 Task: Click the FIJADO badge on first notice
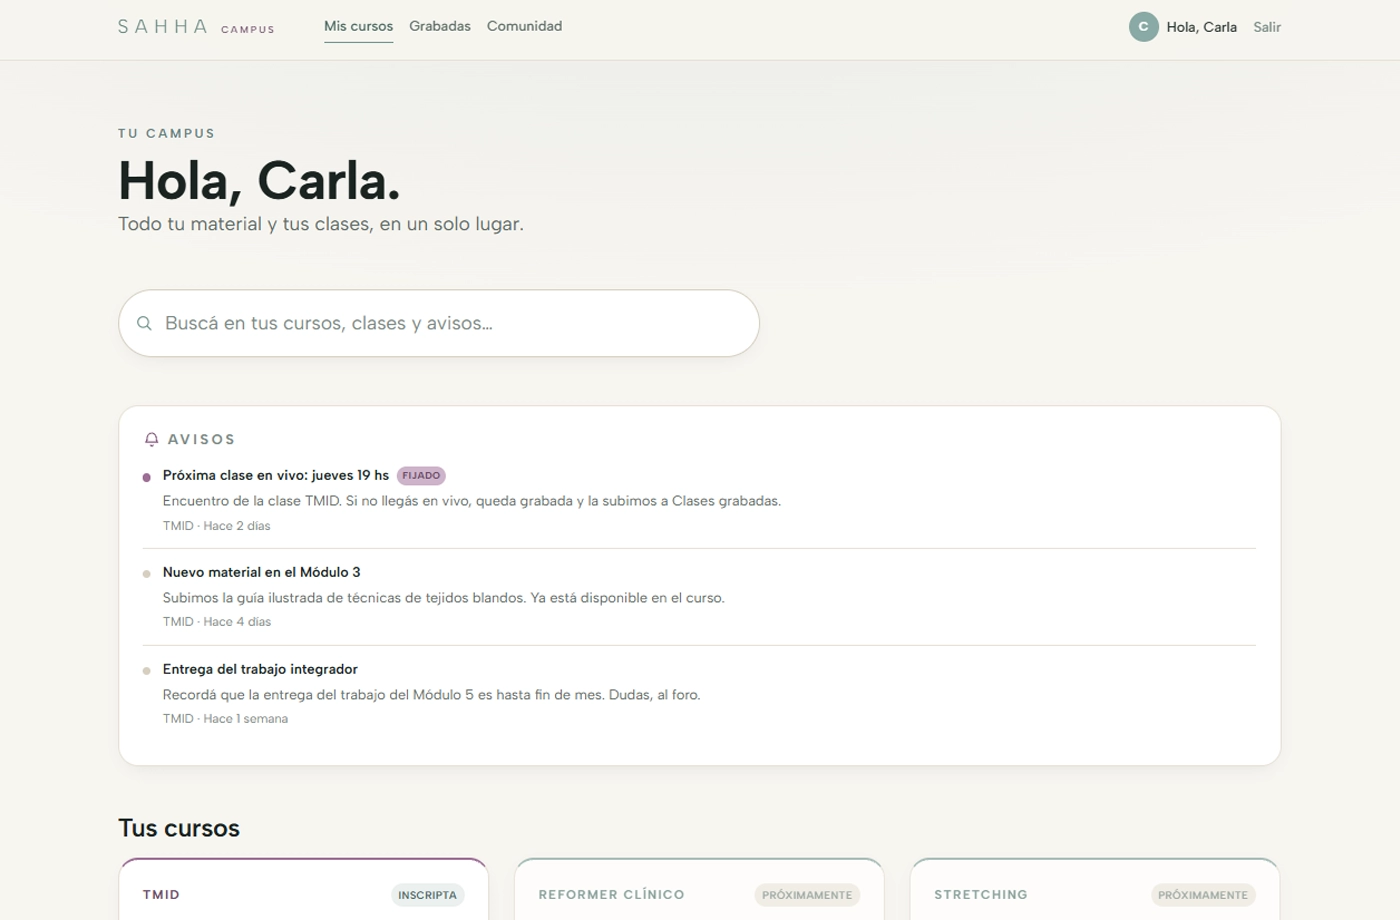(x=421, y=476)
